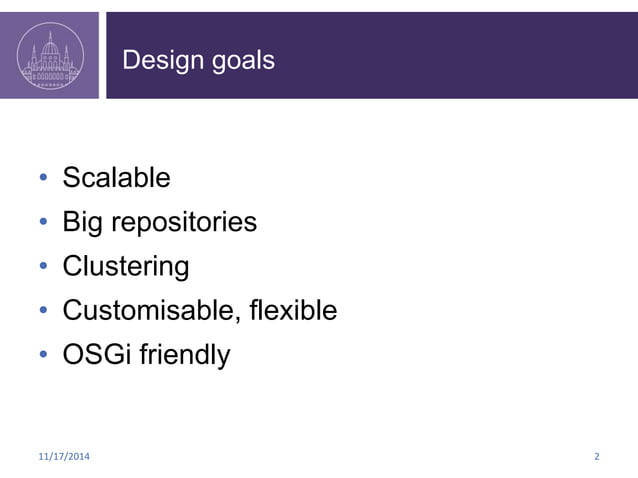Screen dimensions: 638x478
Task: Click the slide number 2
Action: point(597,456)
